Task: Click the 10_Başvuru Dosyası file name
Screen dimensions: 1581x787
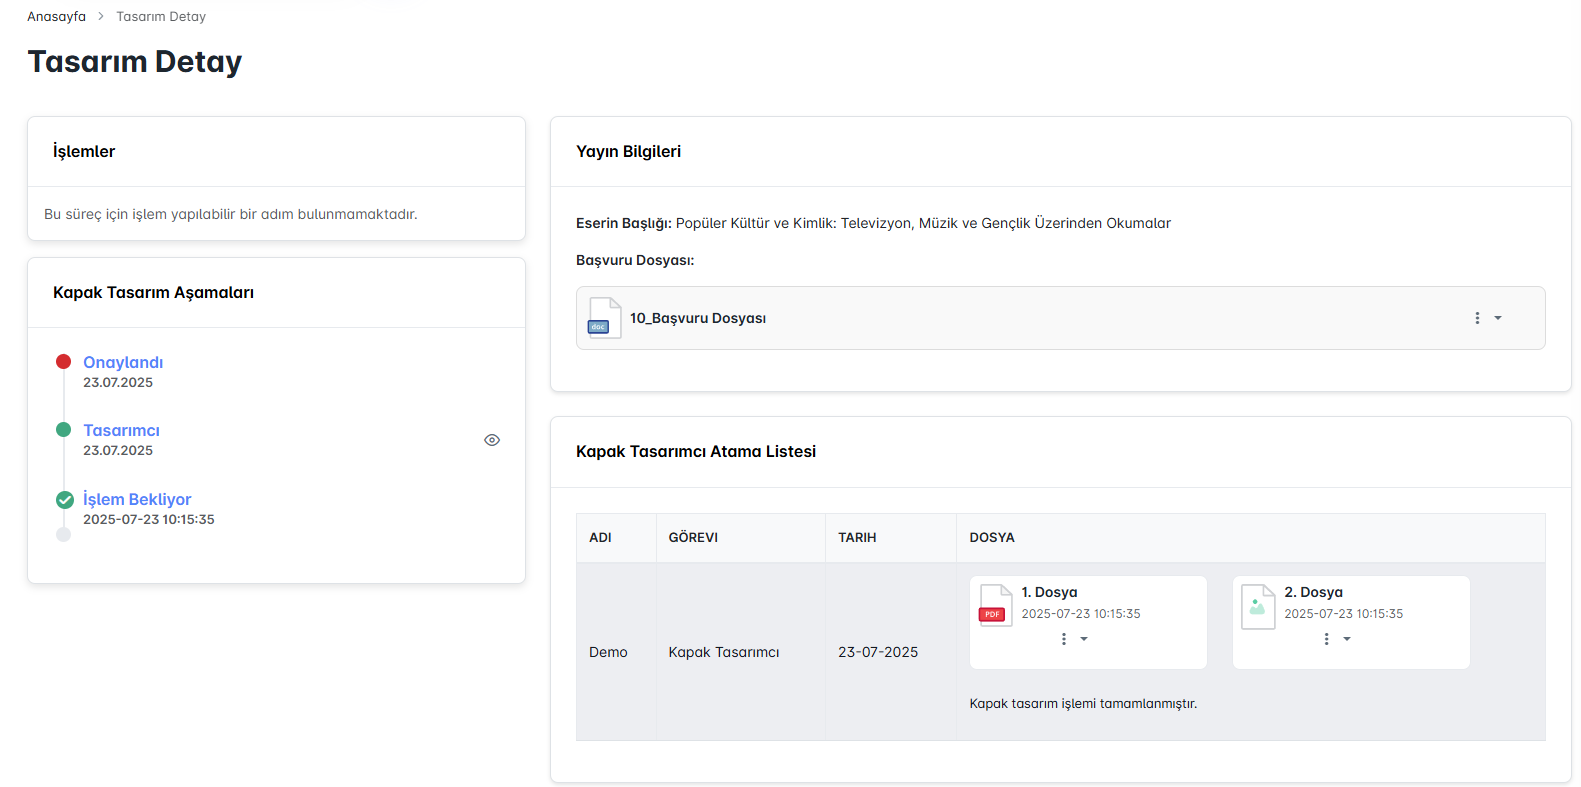Action: [x=698, y=318]
